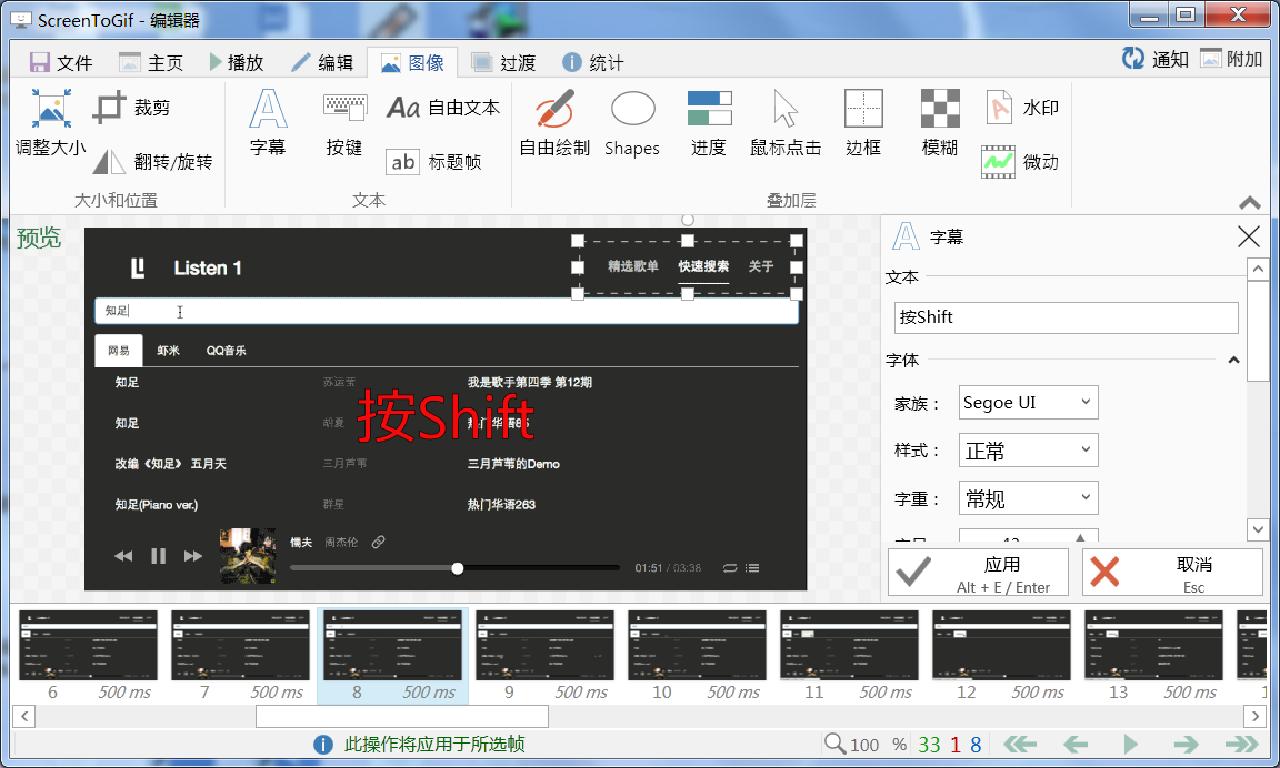Add a border (边框) overlay
Screen dimensions: 1280x768
click(862, 122)
